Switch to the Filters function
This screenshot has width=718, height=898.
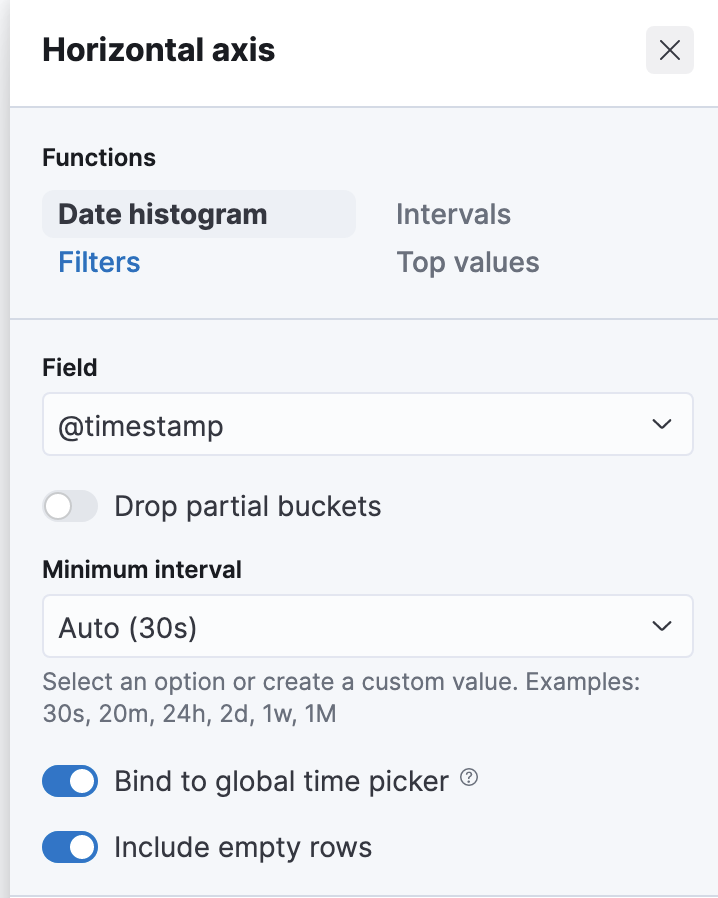(x=99, y=262)
